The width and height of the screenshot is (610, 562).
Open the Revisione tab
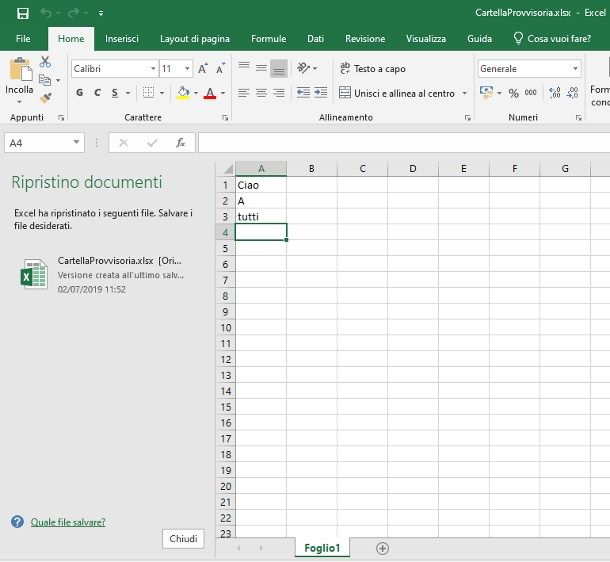coord(365,39)
